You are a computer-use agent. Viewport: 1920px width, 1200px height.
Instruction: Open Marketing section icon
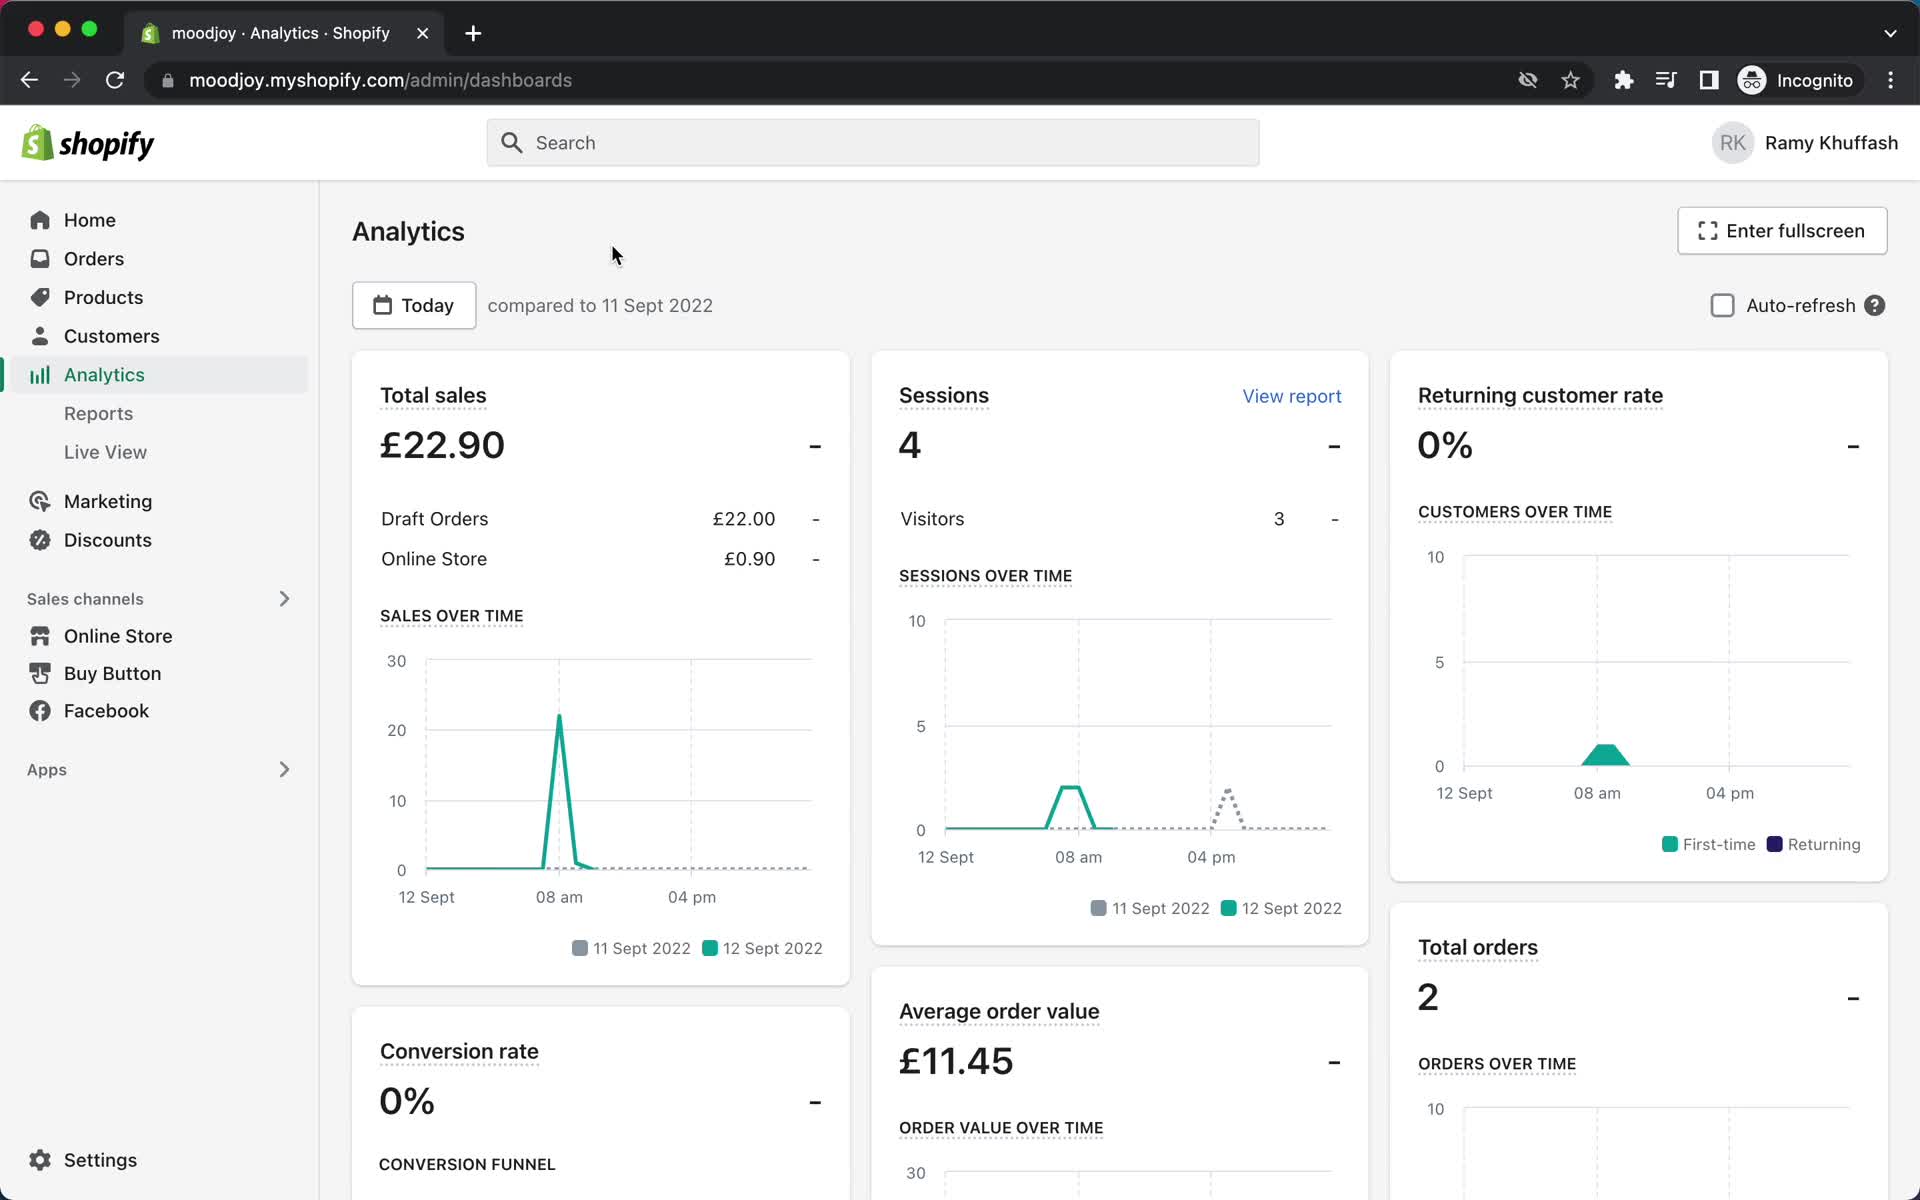click(40, 501)
